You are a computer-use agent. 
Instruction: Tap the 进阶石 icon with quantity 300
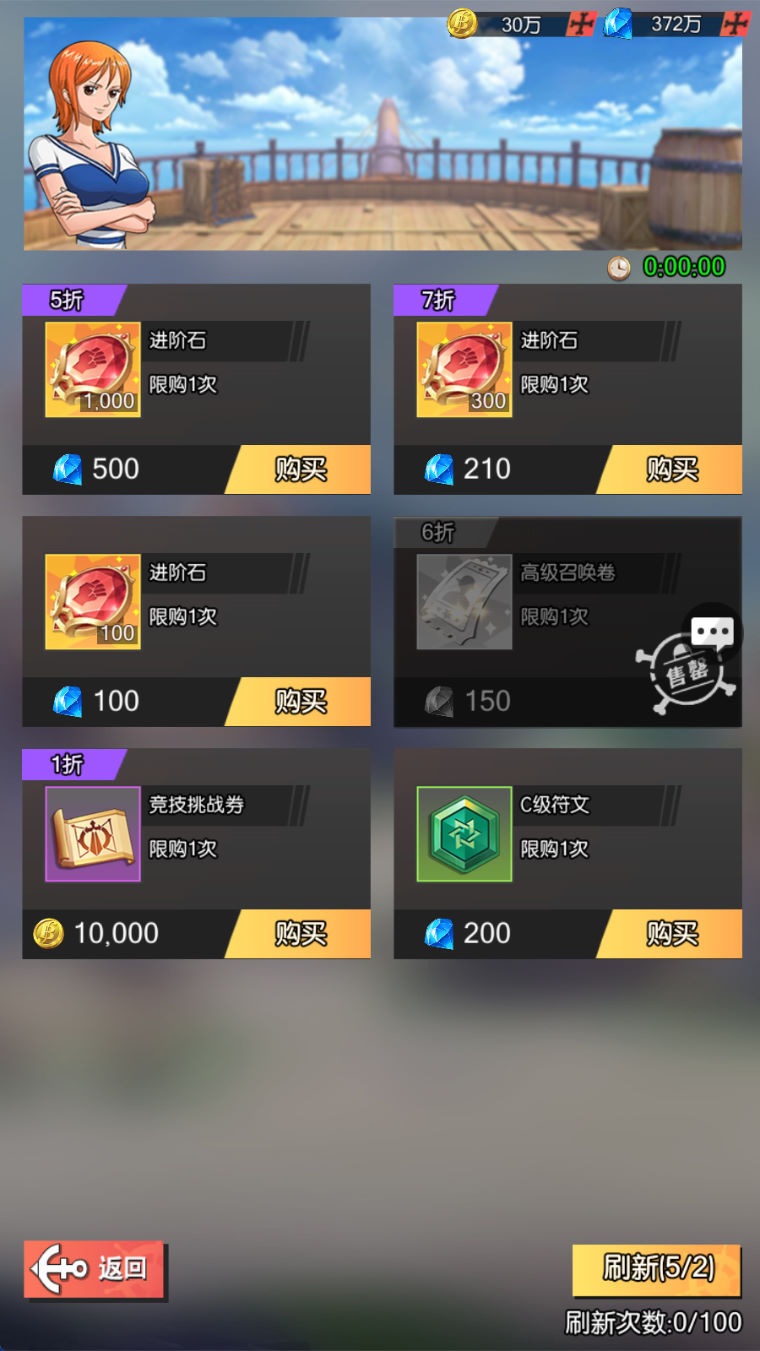point(464,369)
